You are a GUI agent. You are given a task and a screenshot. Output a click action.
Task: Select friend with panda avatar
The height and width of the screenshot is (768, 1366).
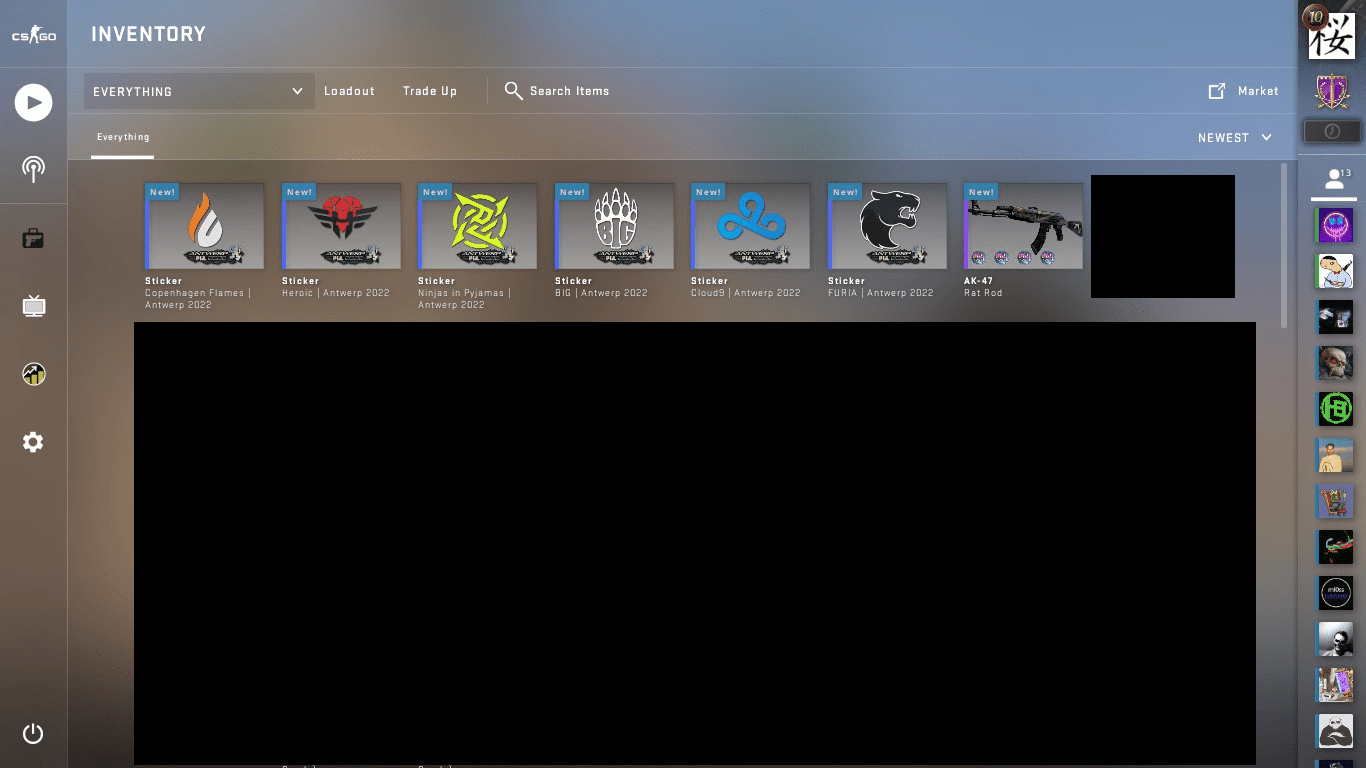pos(1335,732)
